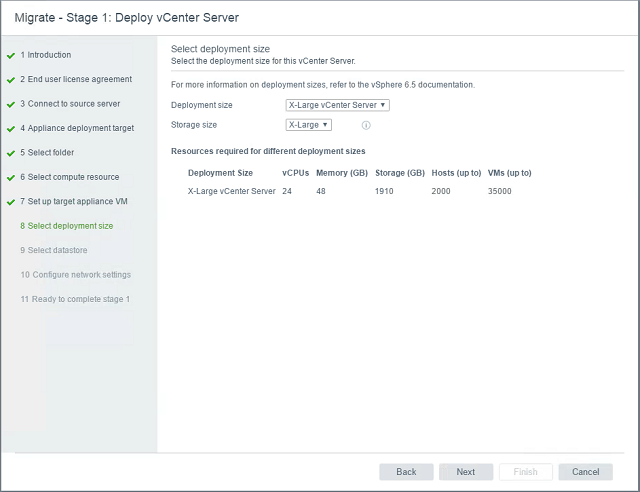
Task: Click the Next button
Action: [x=466, y=472]
